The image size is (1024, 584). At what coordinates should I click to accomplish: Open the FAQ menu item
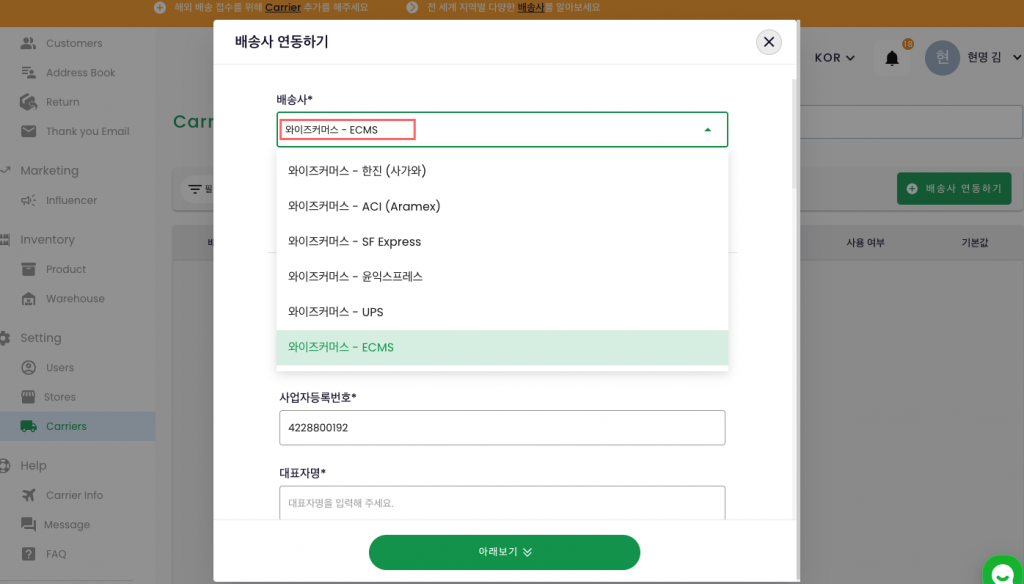56,554
